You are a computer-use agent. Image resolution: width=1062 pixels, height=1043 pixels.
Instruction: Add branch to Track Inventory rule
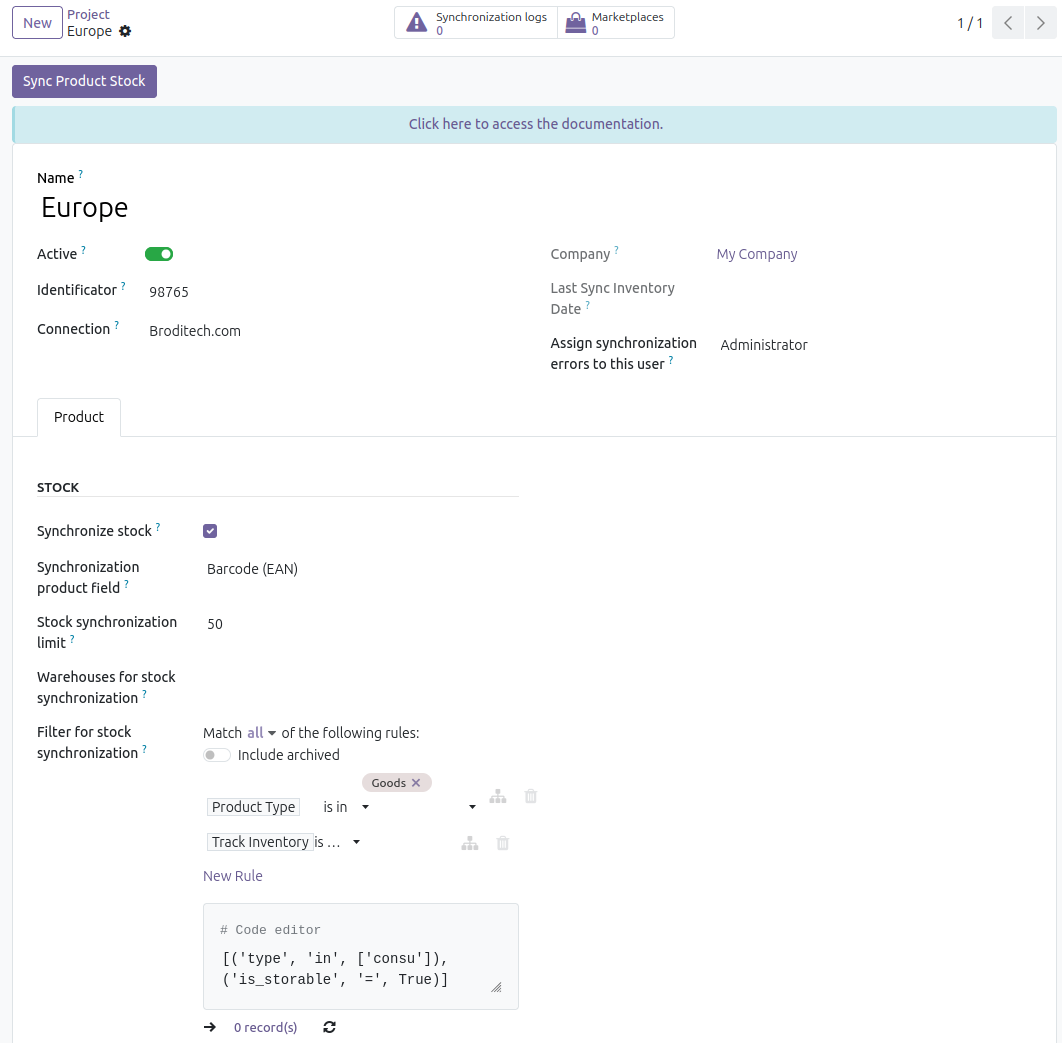(470, 843)
